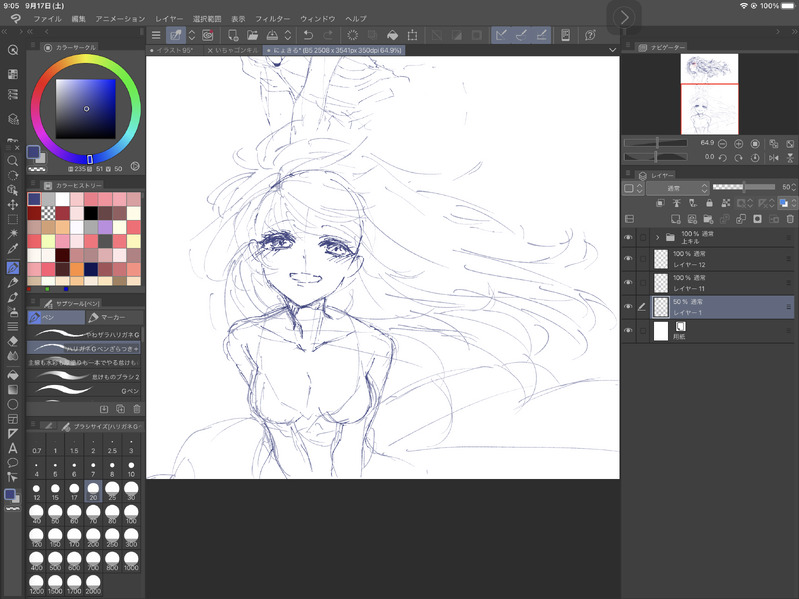This screenshot has height=599, width=799.
Task: Select the Move layer tool
Action: pyautogui.click(x=13, y=205)
